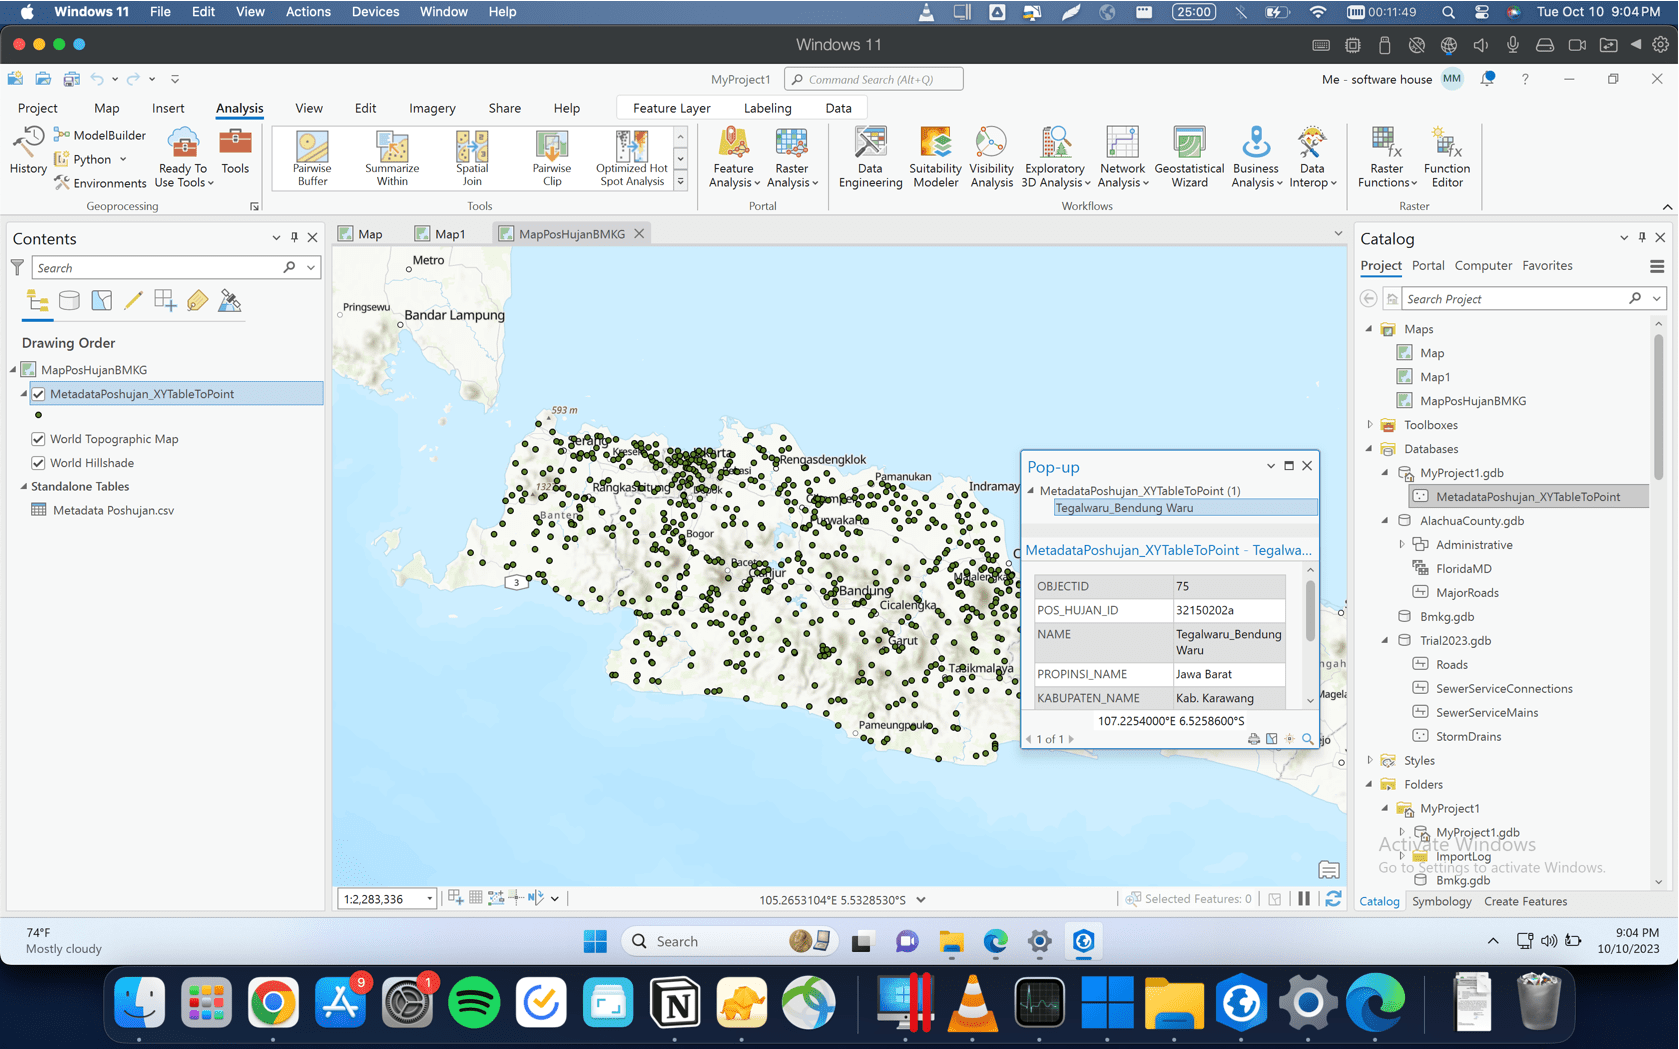1679x1049 pixels.
Task: Run Optimized Hot Spot Analysis
Action: pyautogui.click(x=631, y=157)
